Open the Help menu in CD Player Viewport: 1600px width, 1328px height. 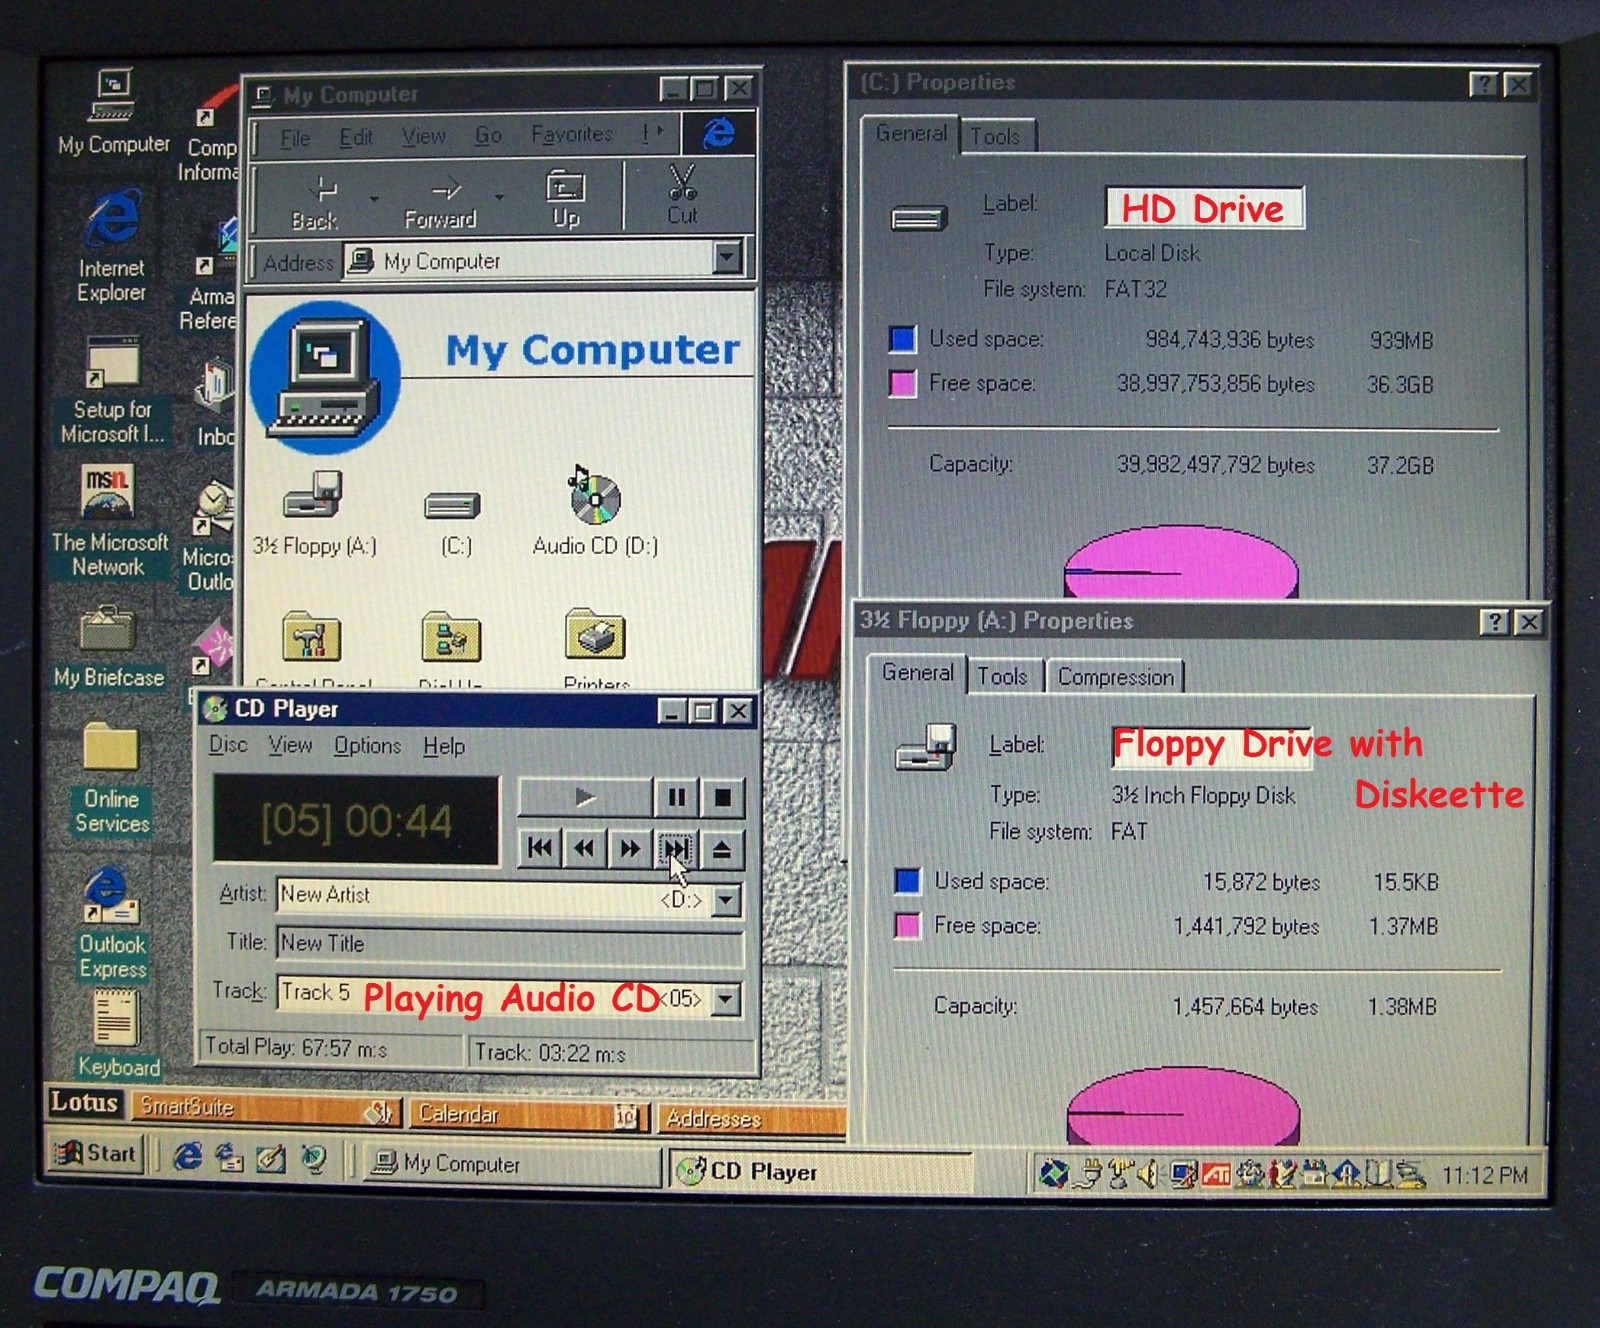click(444, 746)
